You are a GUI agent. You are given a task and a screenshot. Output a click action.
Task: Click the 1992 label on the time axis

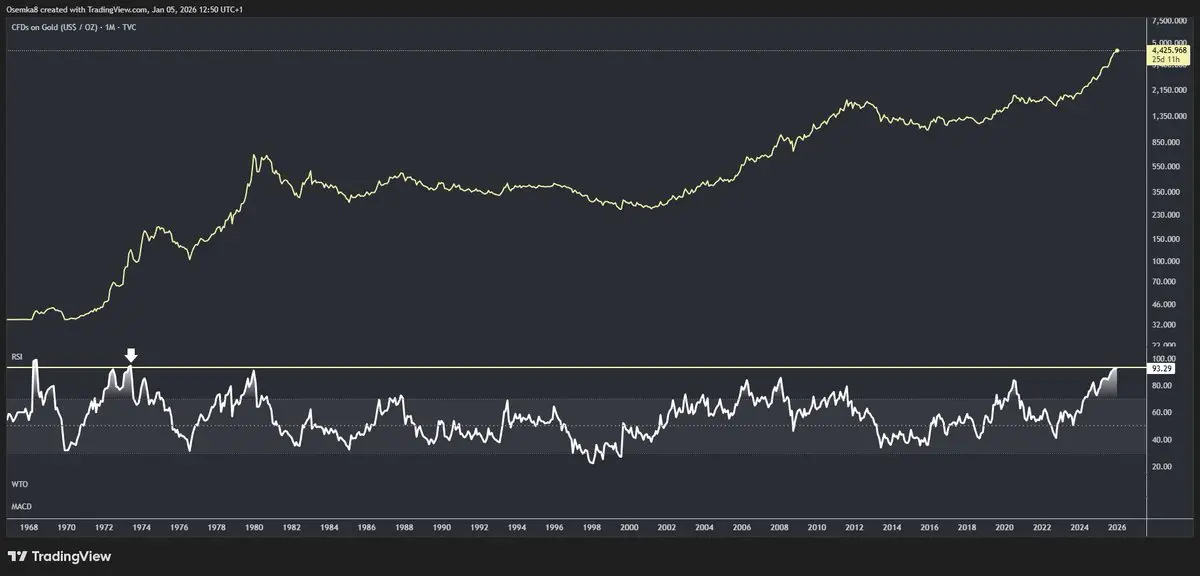tap(479, 526)
